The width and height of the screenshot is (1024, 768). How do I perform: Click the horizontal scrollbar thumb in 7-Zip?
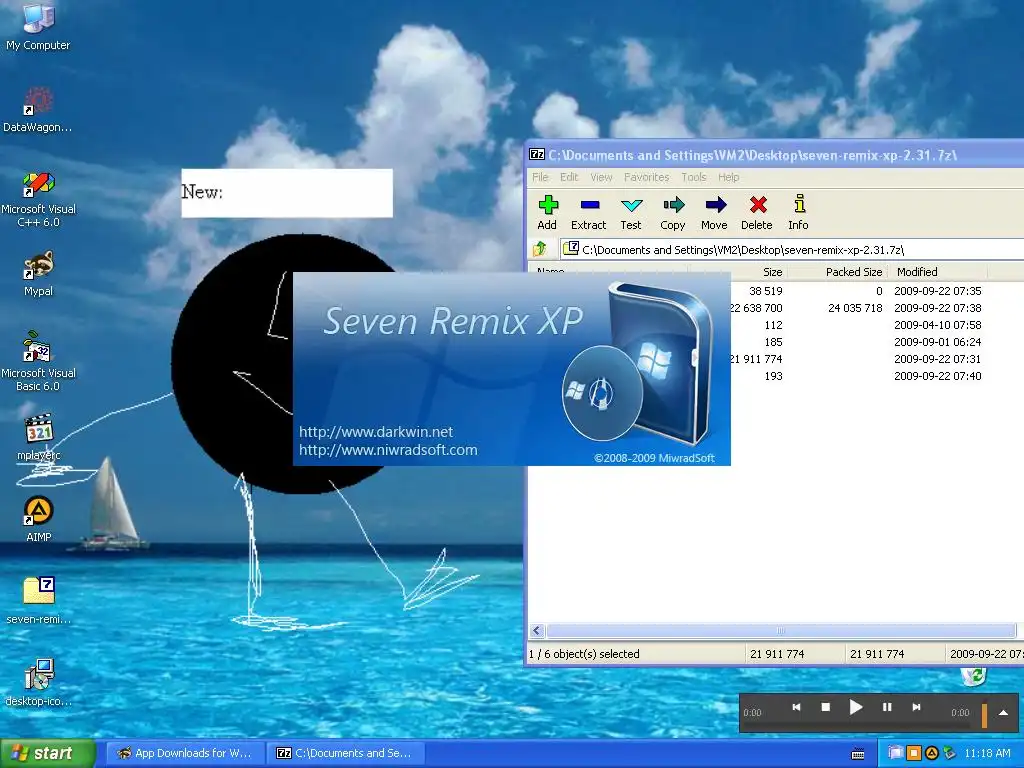(780, 630)
